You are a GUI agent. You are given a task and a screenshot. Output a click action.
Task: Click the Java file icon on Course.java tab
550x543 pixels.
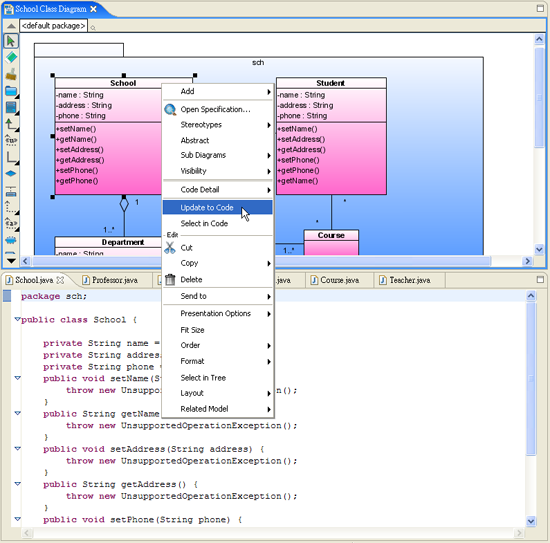[x=315, y=280]
